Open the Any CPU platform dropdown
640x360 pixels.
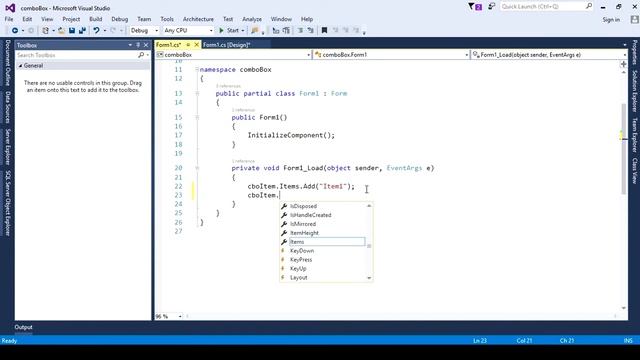click(188, 30)
